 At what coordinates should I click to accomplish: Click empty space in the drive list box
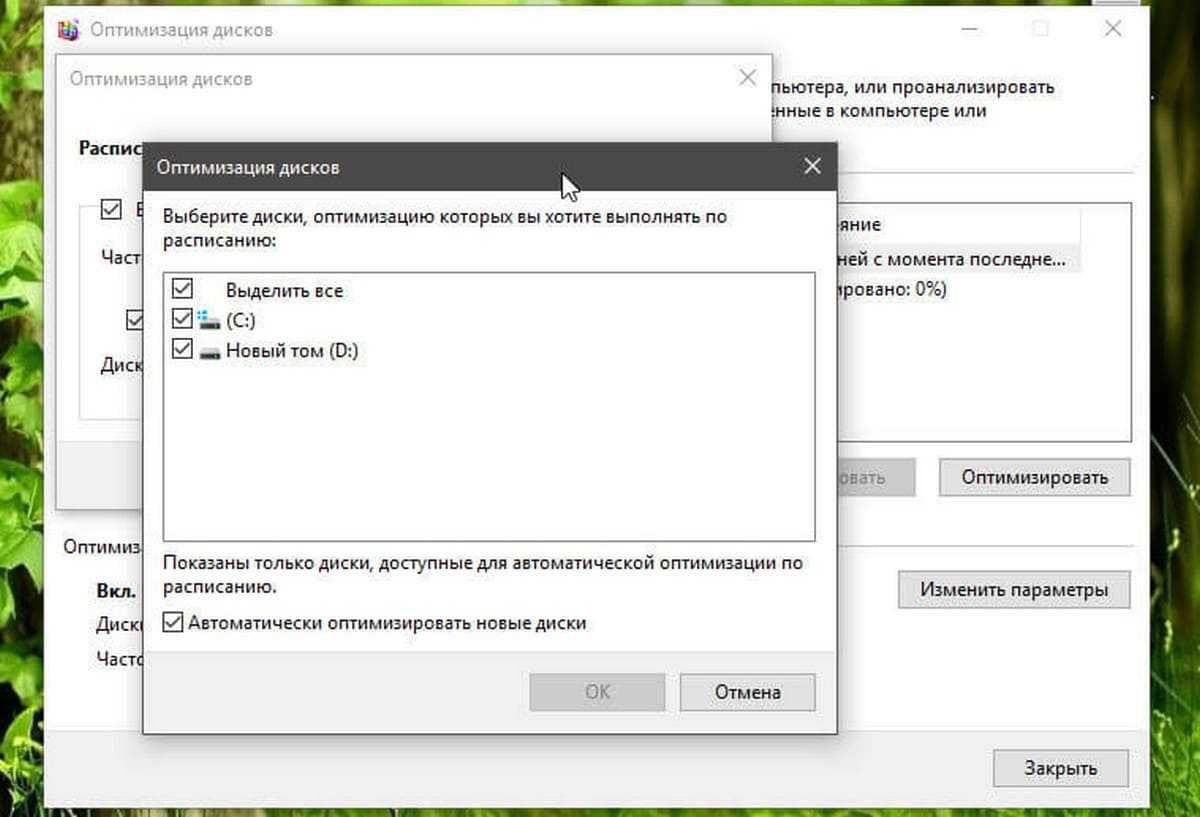click(x=488, y=450)
